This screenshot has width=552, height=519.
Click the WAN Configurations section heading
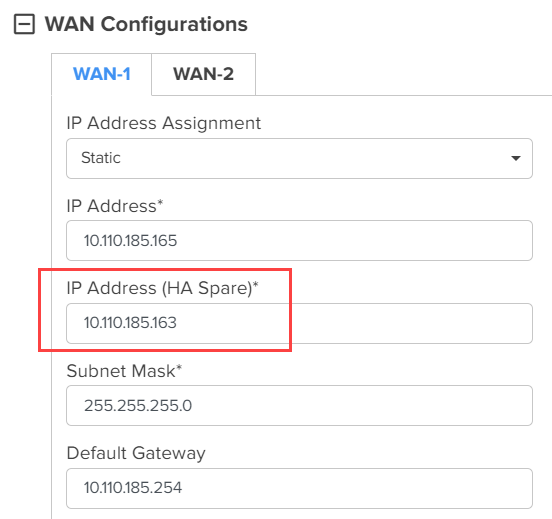pos(146,24)
